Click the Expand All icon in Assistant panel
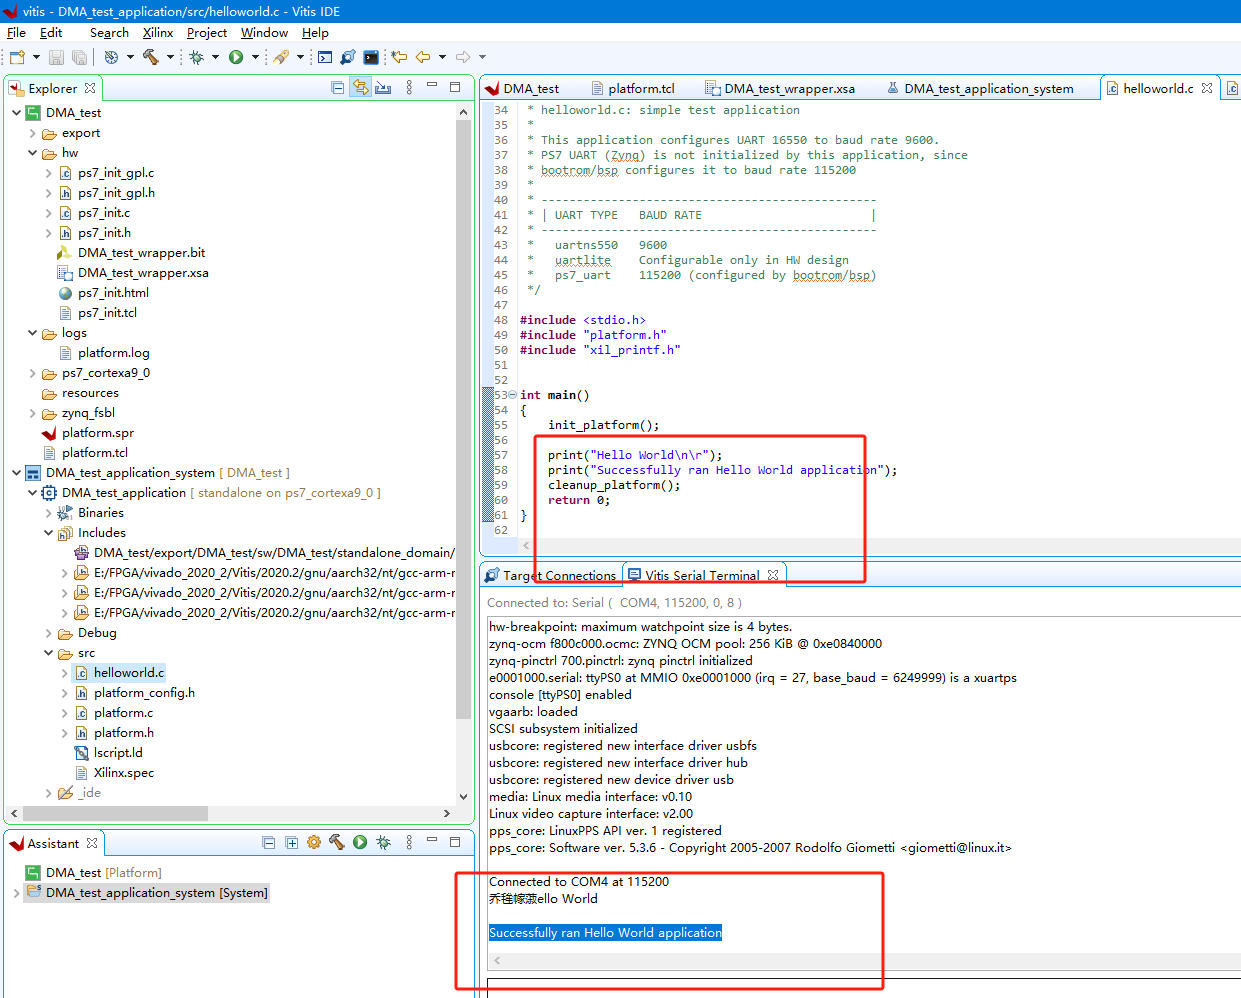This screenshot has width=1241, height=998. [x=291, y=843]
